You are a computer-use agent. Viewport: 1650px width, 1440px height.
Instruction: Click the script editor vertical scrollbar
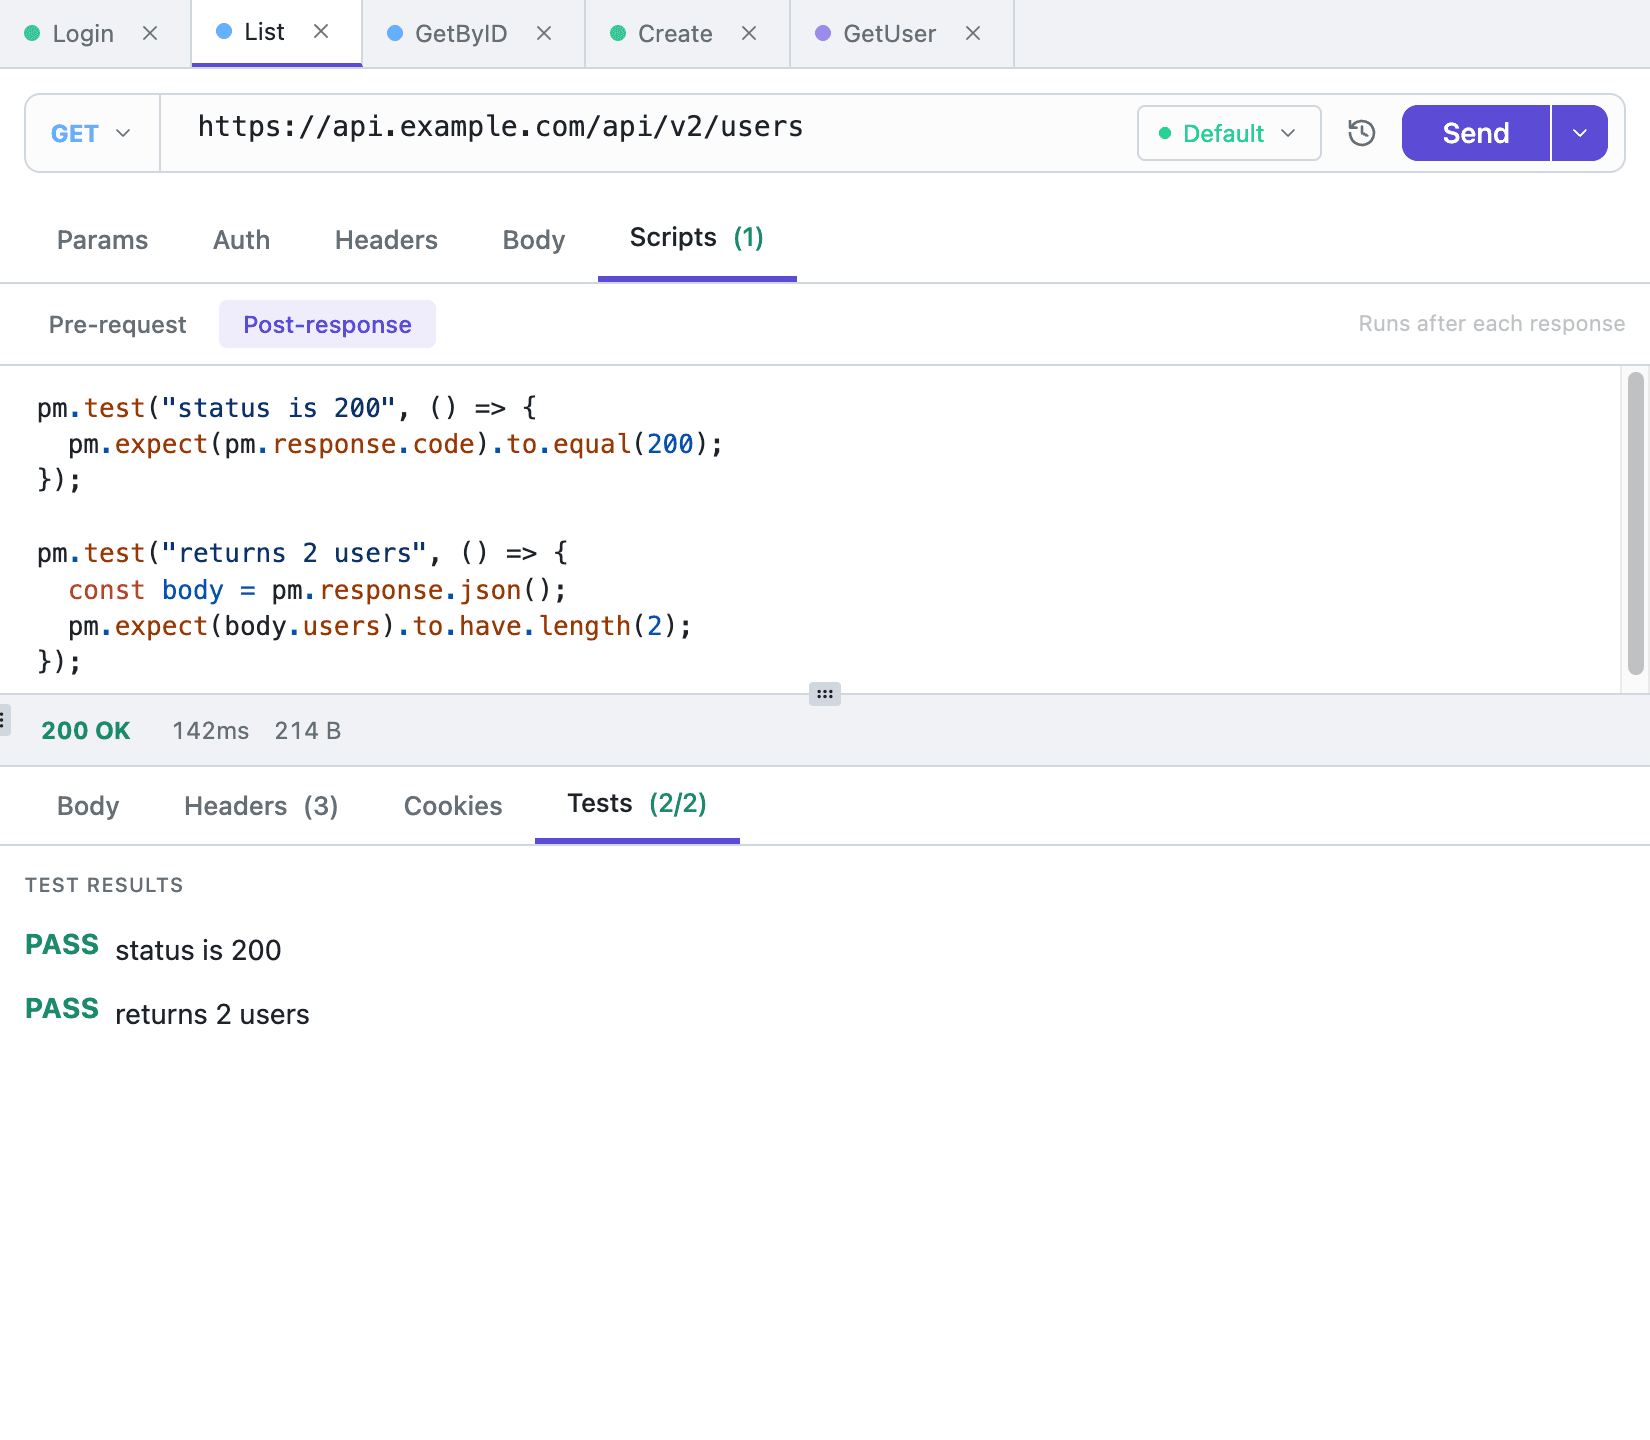click(x=1636, y=524)
